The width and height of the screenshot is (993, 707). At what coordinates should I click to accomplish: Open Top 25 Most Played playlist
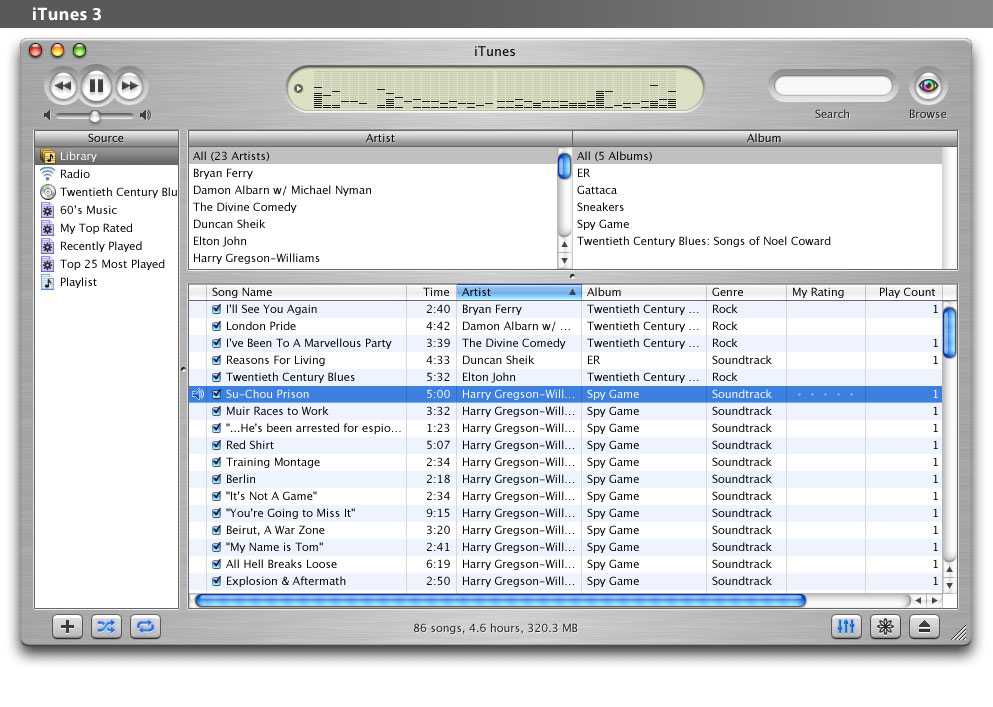click(x=106, y=264)
